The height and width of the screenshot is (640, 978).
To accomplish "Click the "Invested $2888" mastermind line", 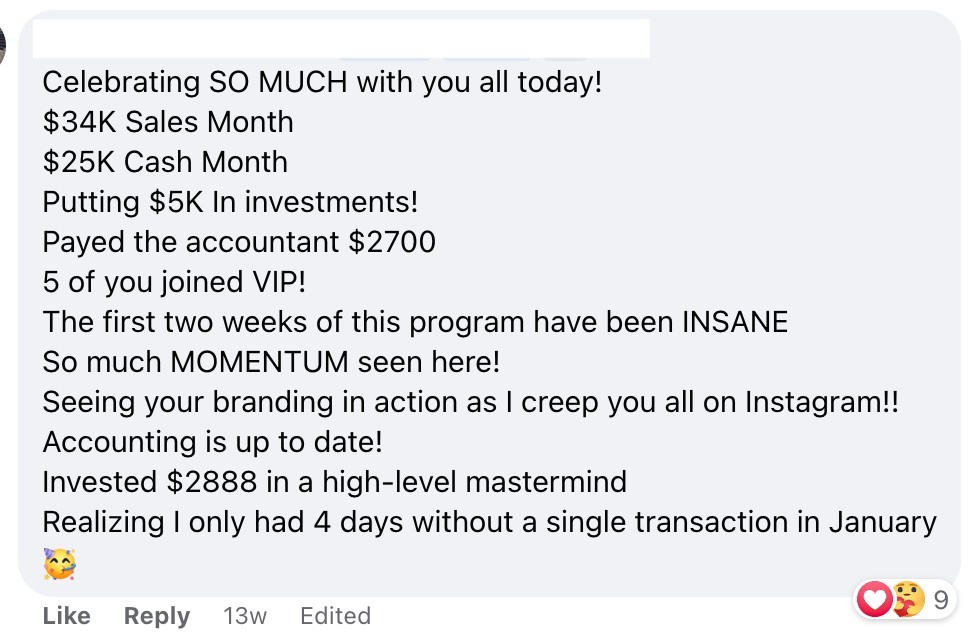I will click(334, 482).
